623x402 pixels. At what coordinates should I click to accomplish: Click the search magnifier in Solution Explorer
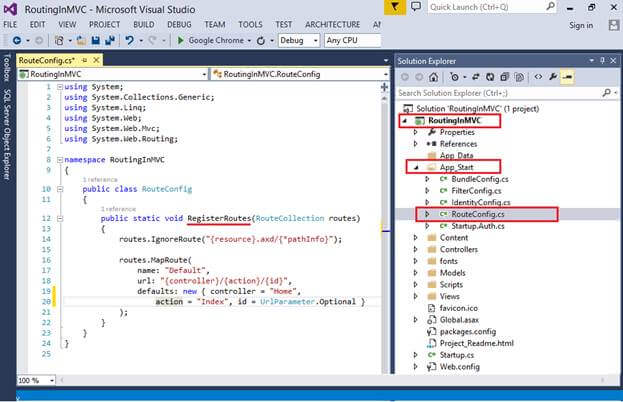click(606, 93)
